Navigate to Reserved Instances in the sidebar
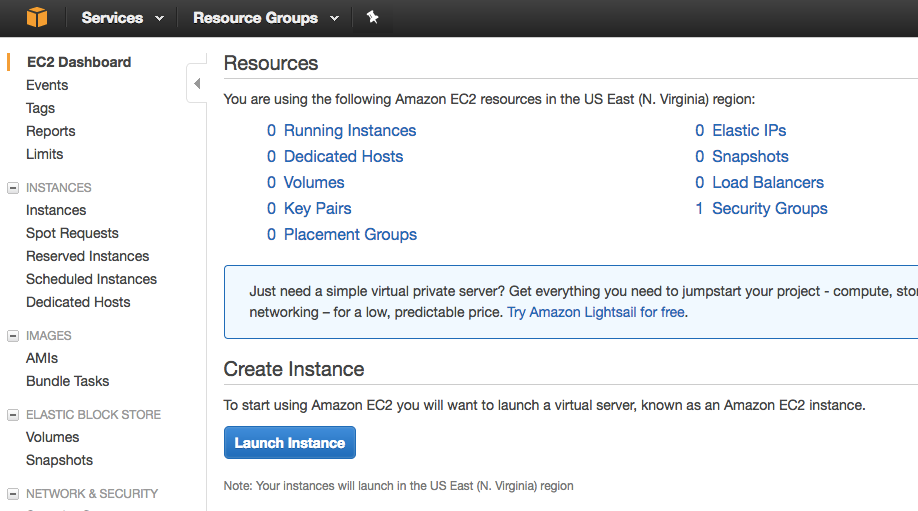The width and height of the screenshot is (918, 511). tap(87, 256)
